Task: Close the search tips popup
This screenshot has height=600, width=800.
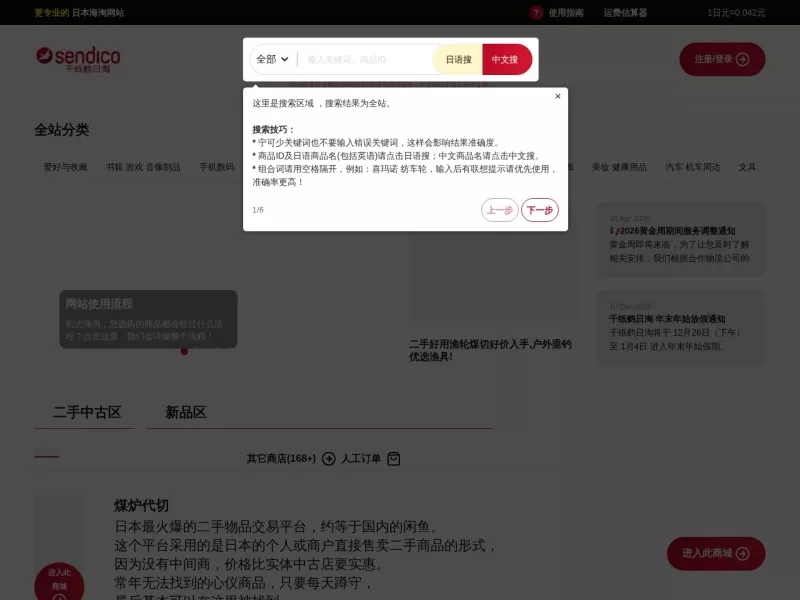Action: click(x=558, y=96)
